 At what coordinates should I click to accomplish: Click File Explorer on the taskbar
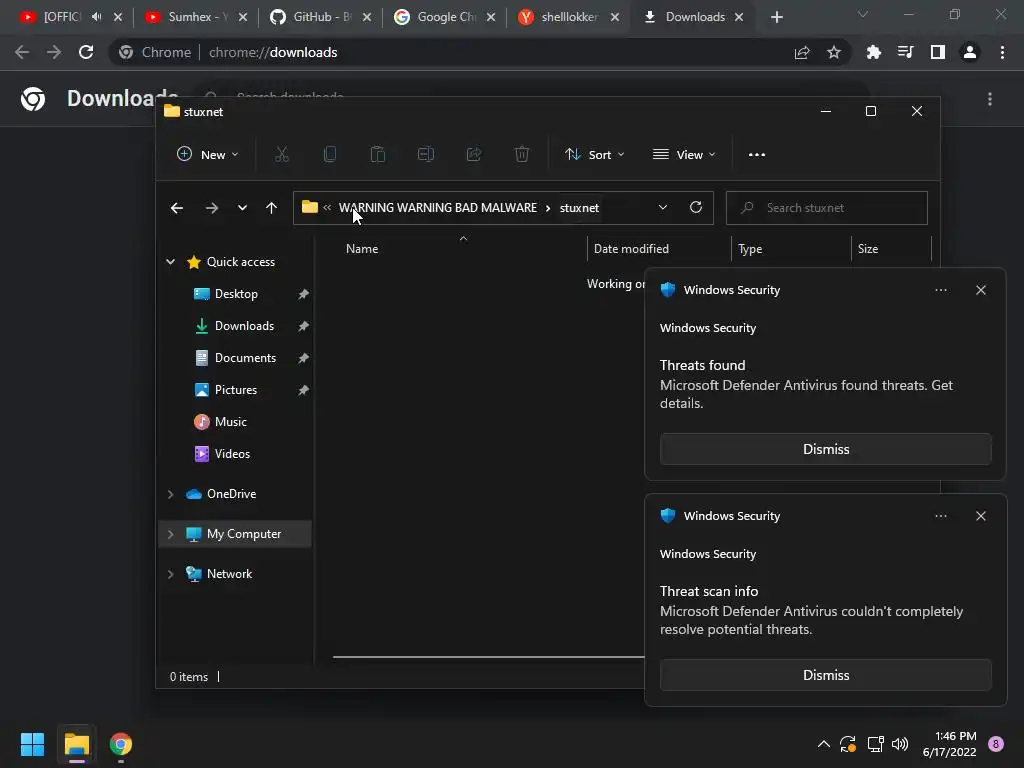click(x=77, y=744)
